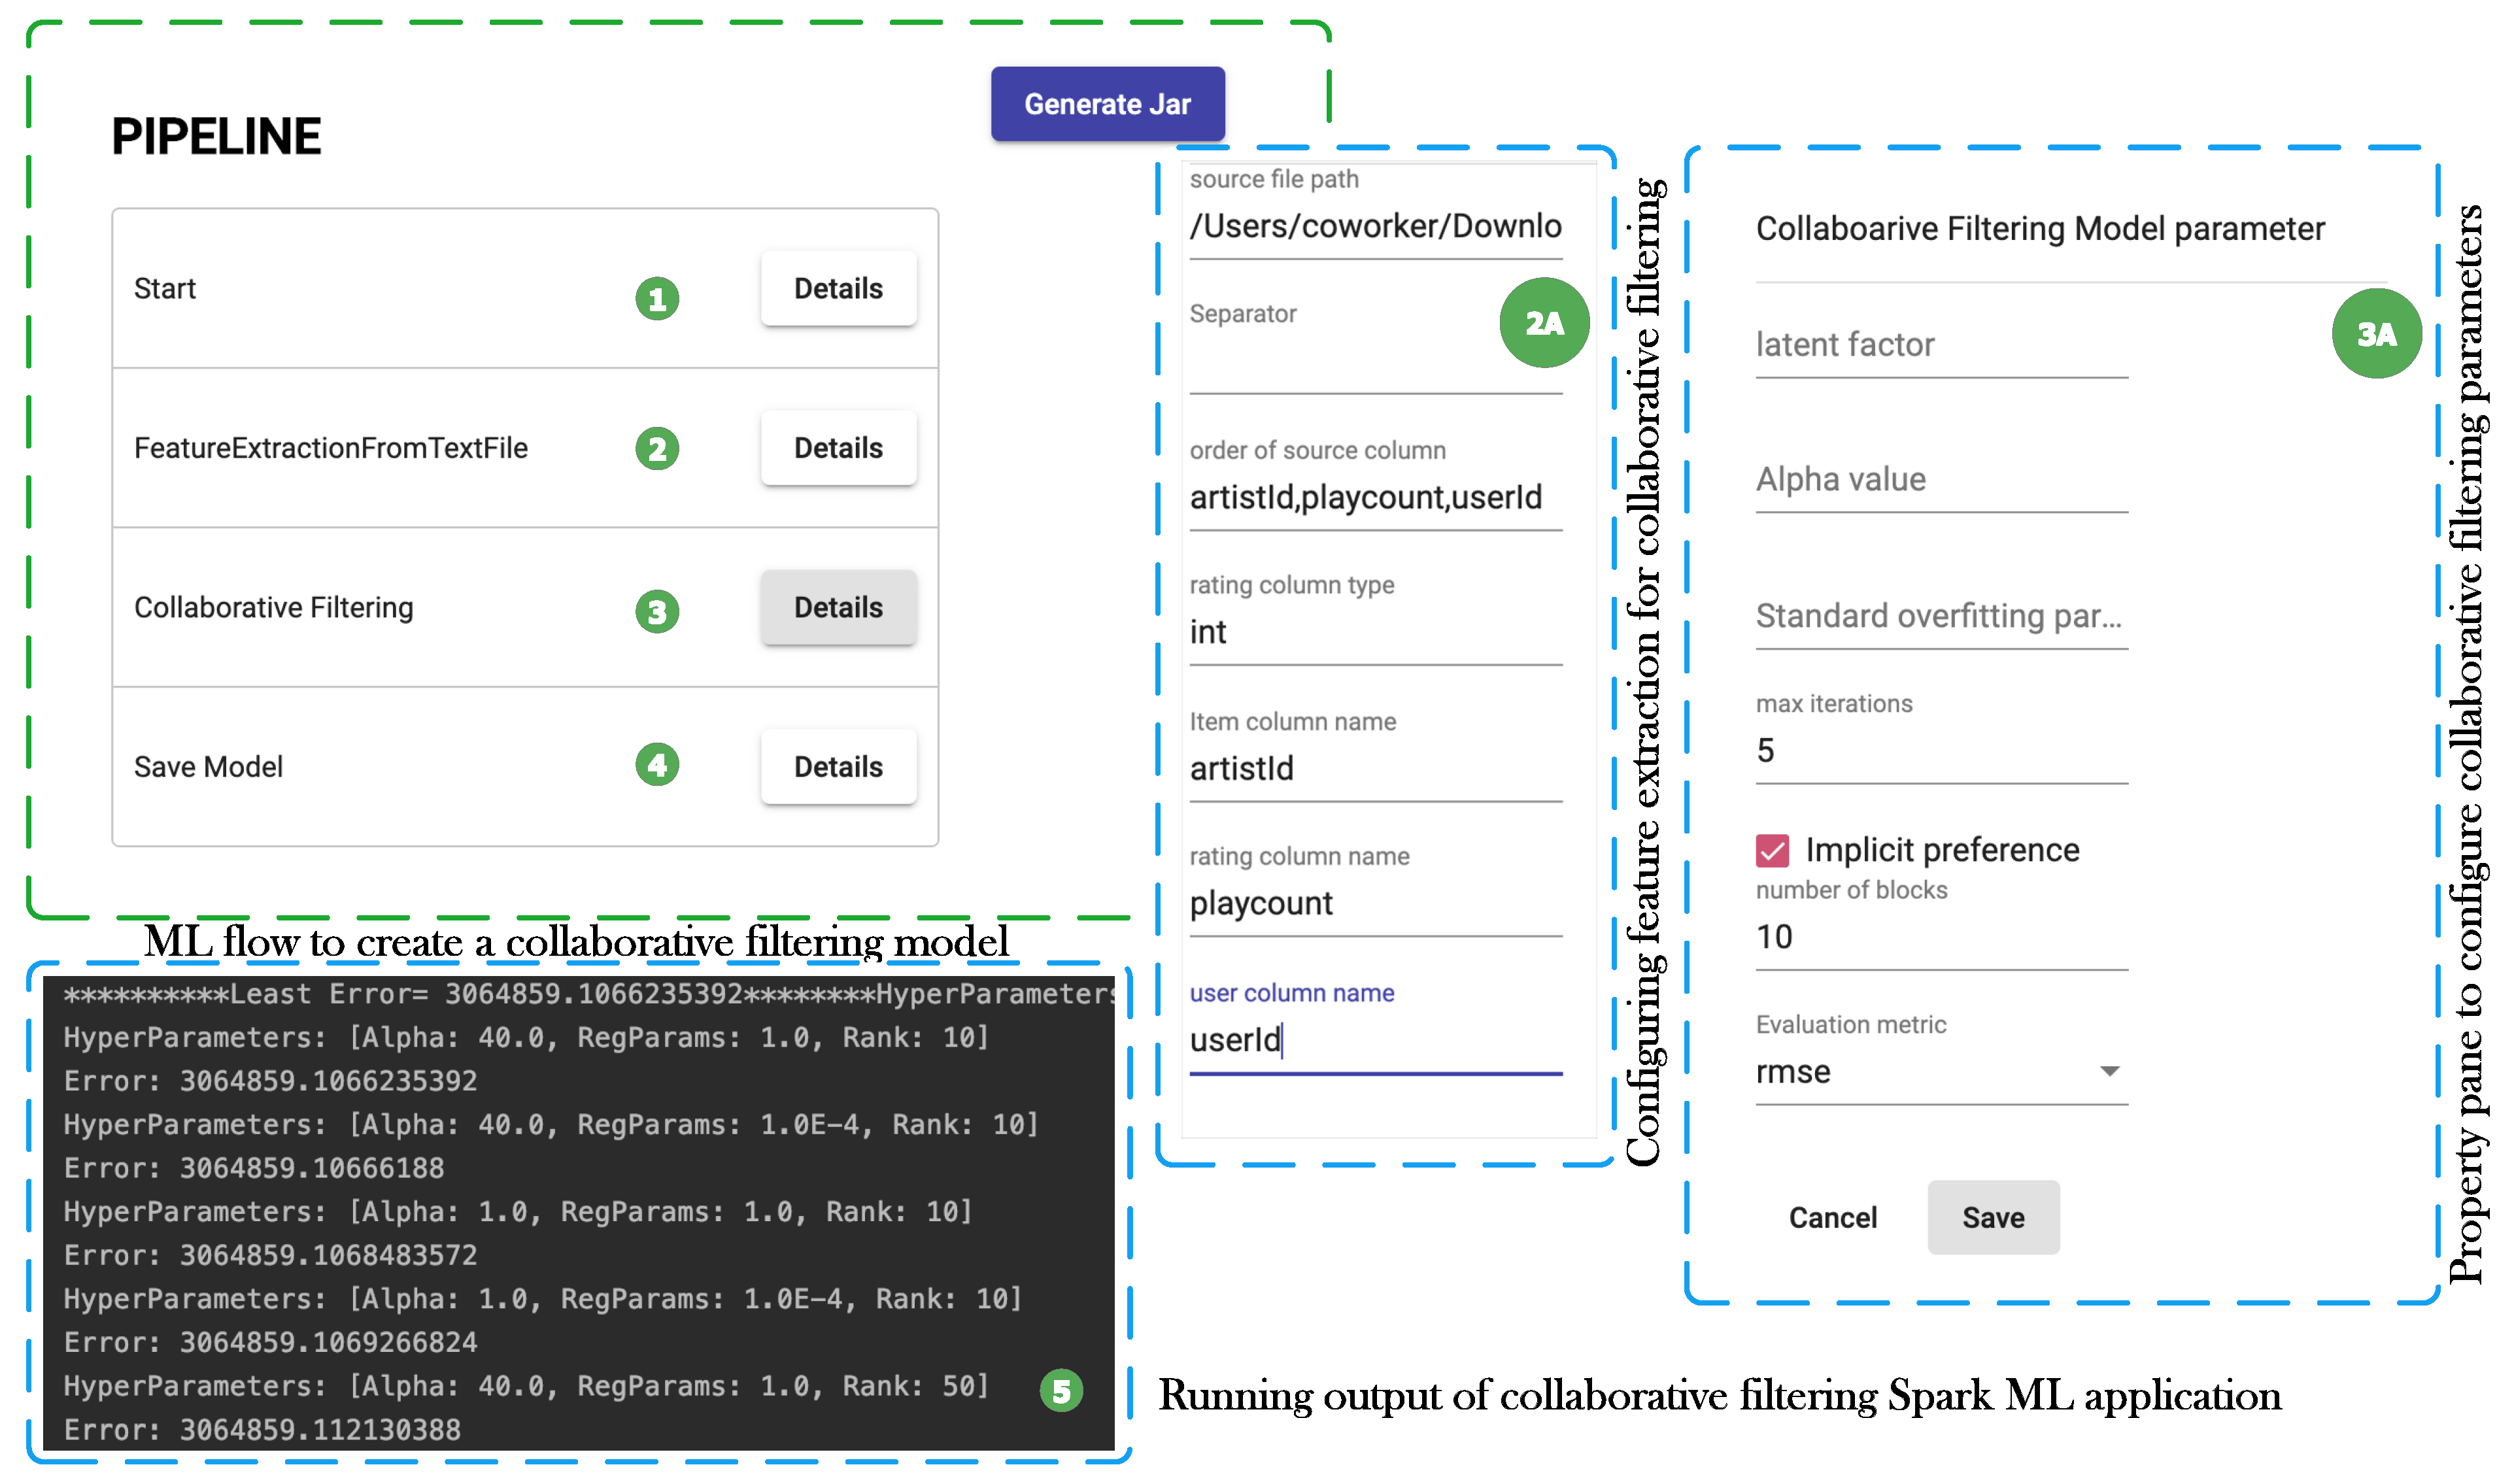Viewport: 2514px width, 1484px height.
Task: Open Details for Collaborative Filtering step
Action: (838, 607)
